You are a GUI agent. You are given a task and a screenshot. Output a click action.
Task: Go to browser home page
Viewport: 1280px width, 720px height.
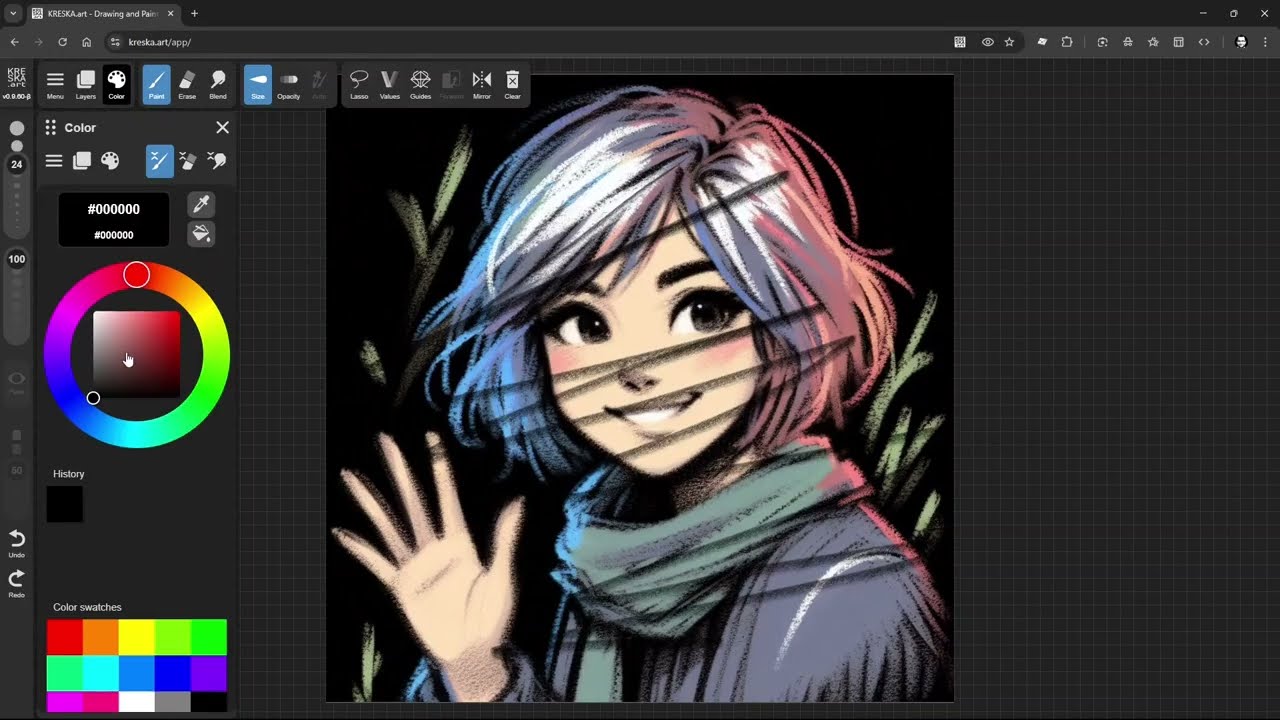(x=87, y=42)
